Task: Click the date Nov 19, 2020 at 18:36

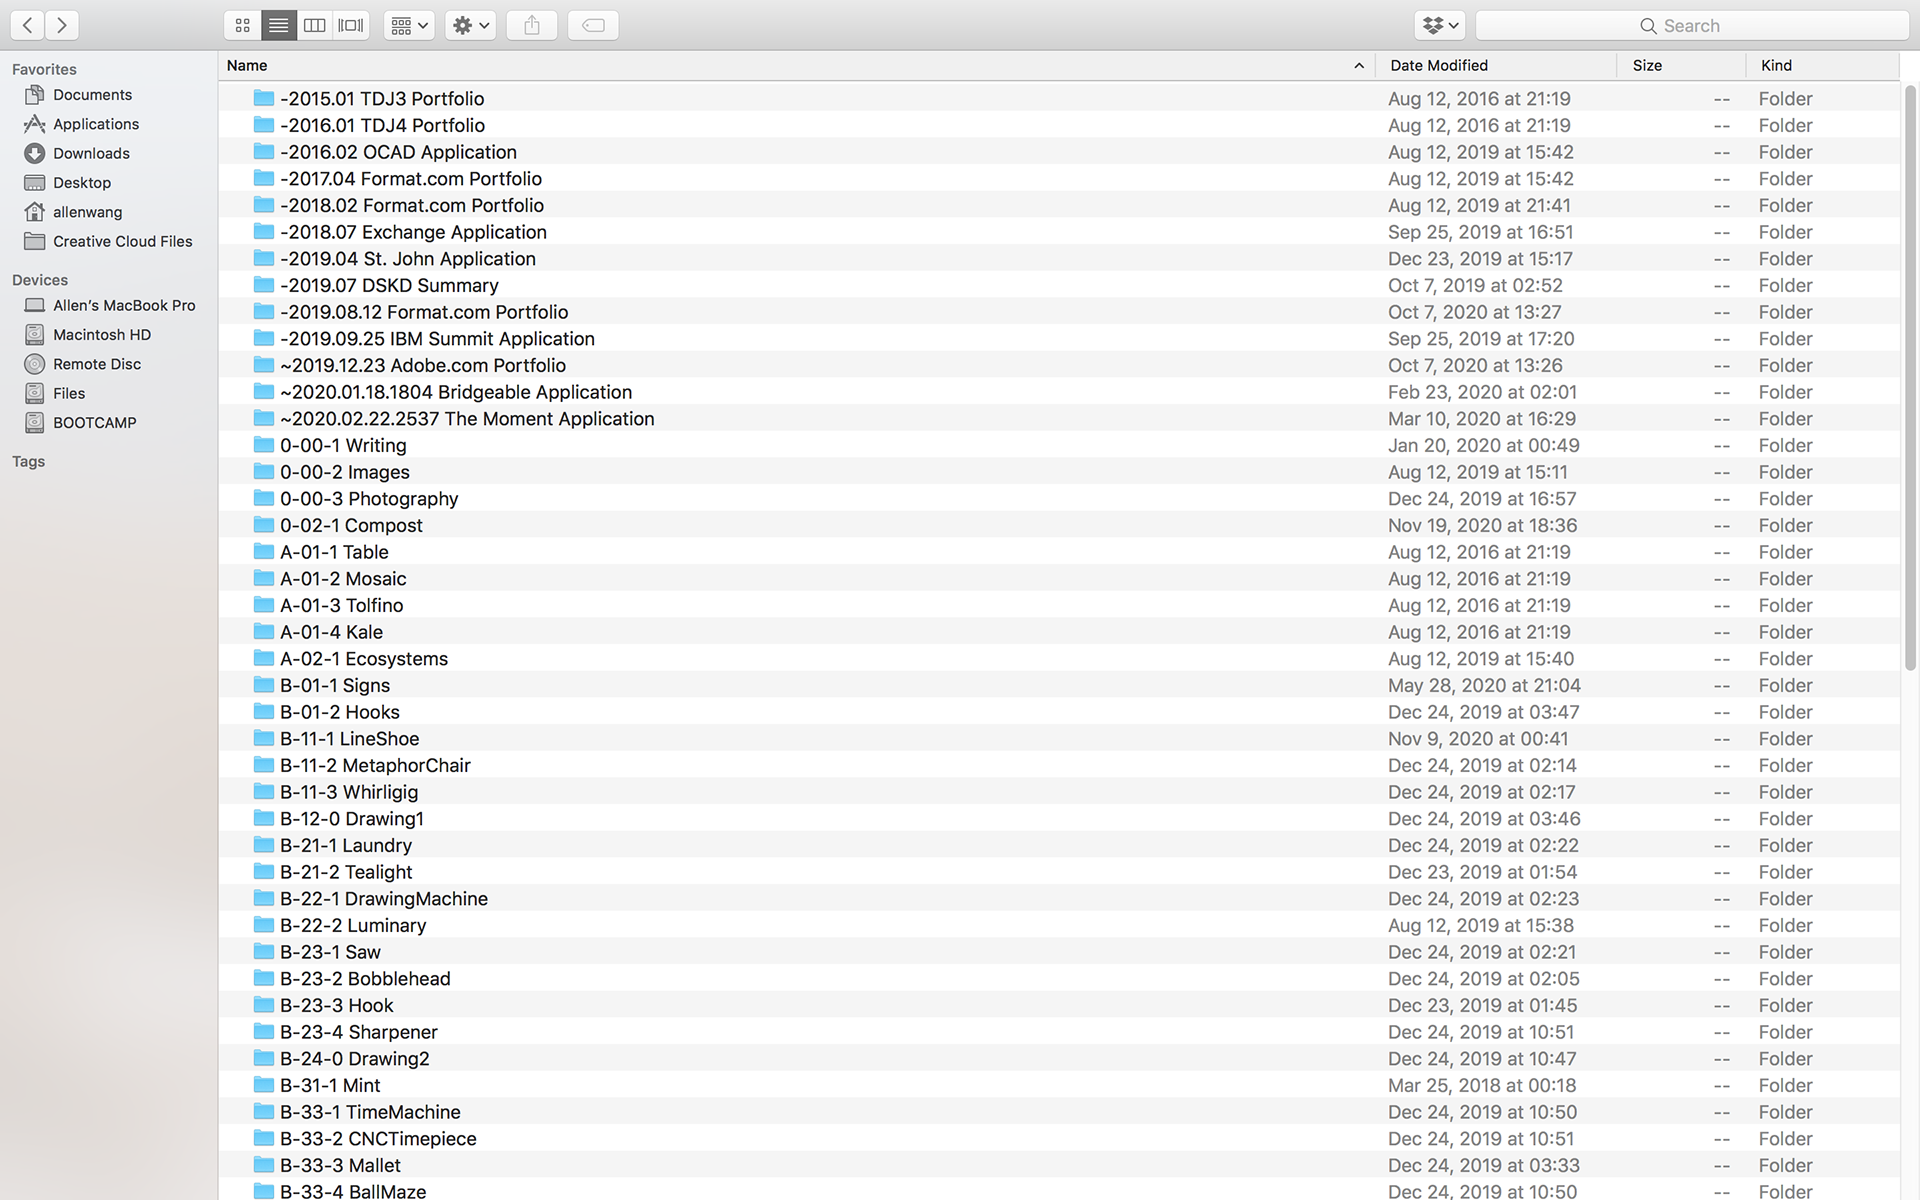Action: point(1482,525)
